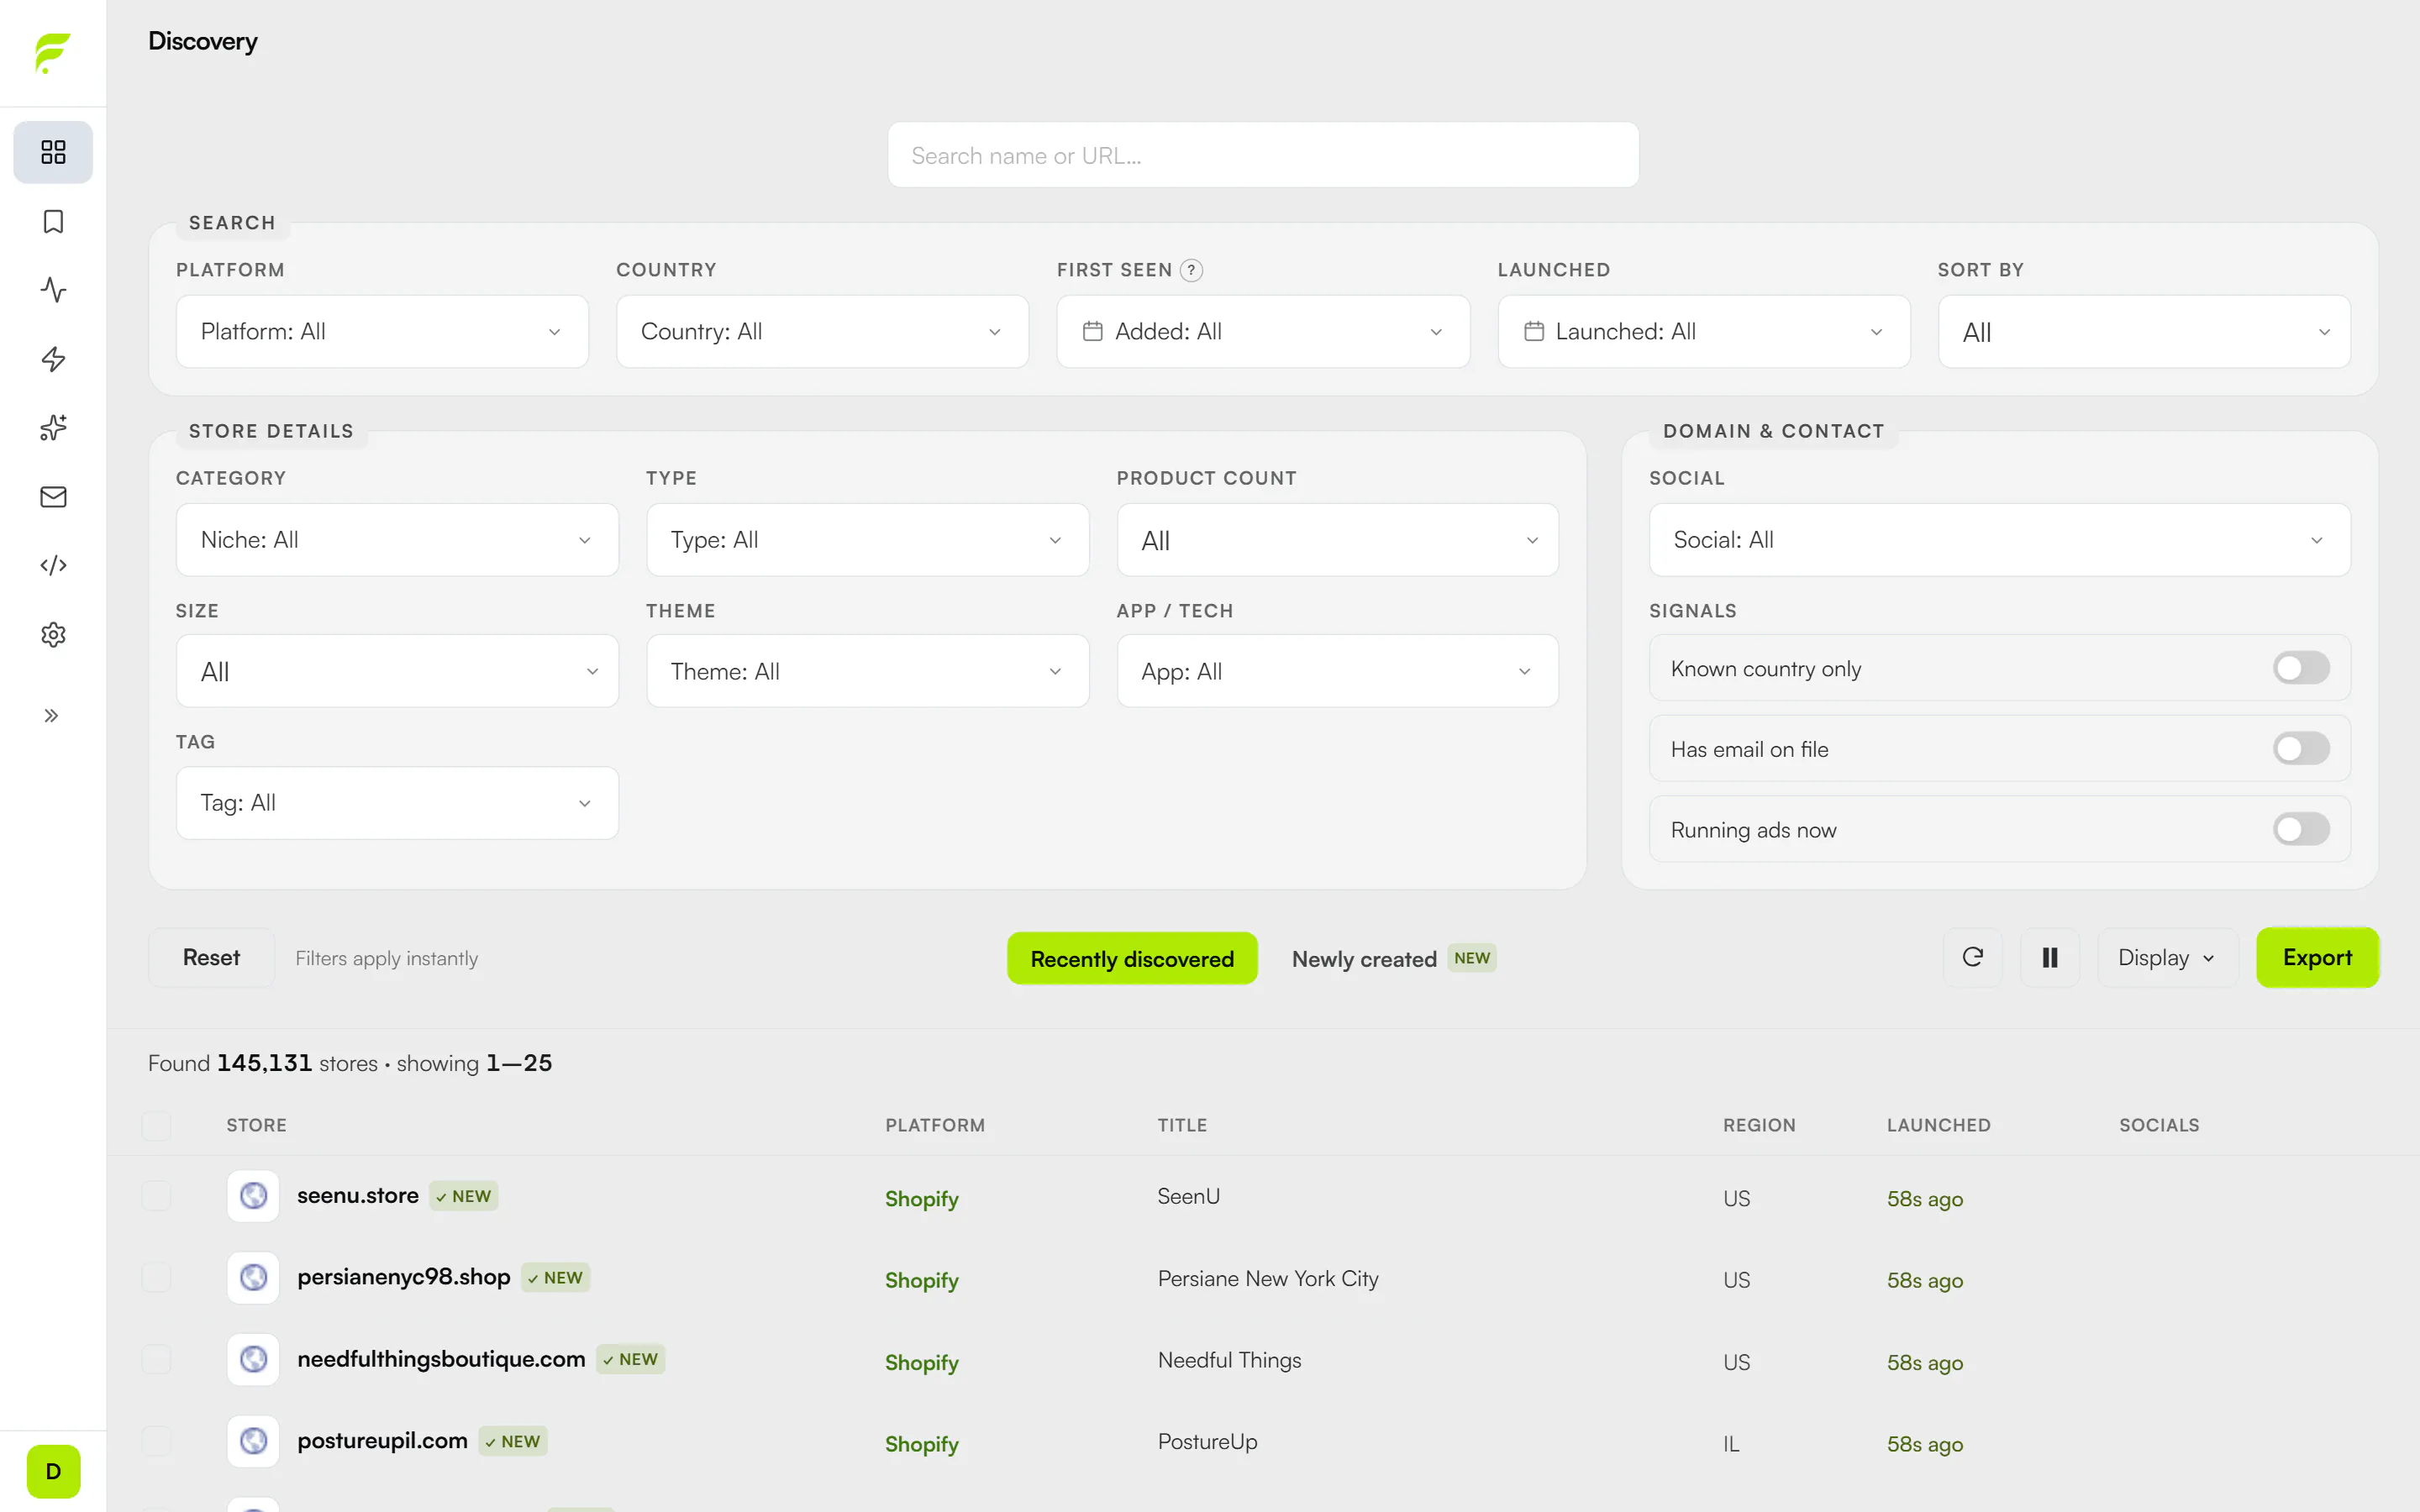Open the settings gear icon in sidebar

click(53, 635)
